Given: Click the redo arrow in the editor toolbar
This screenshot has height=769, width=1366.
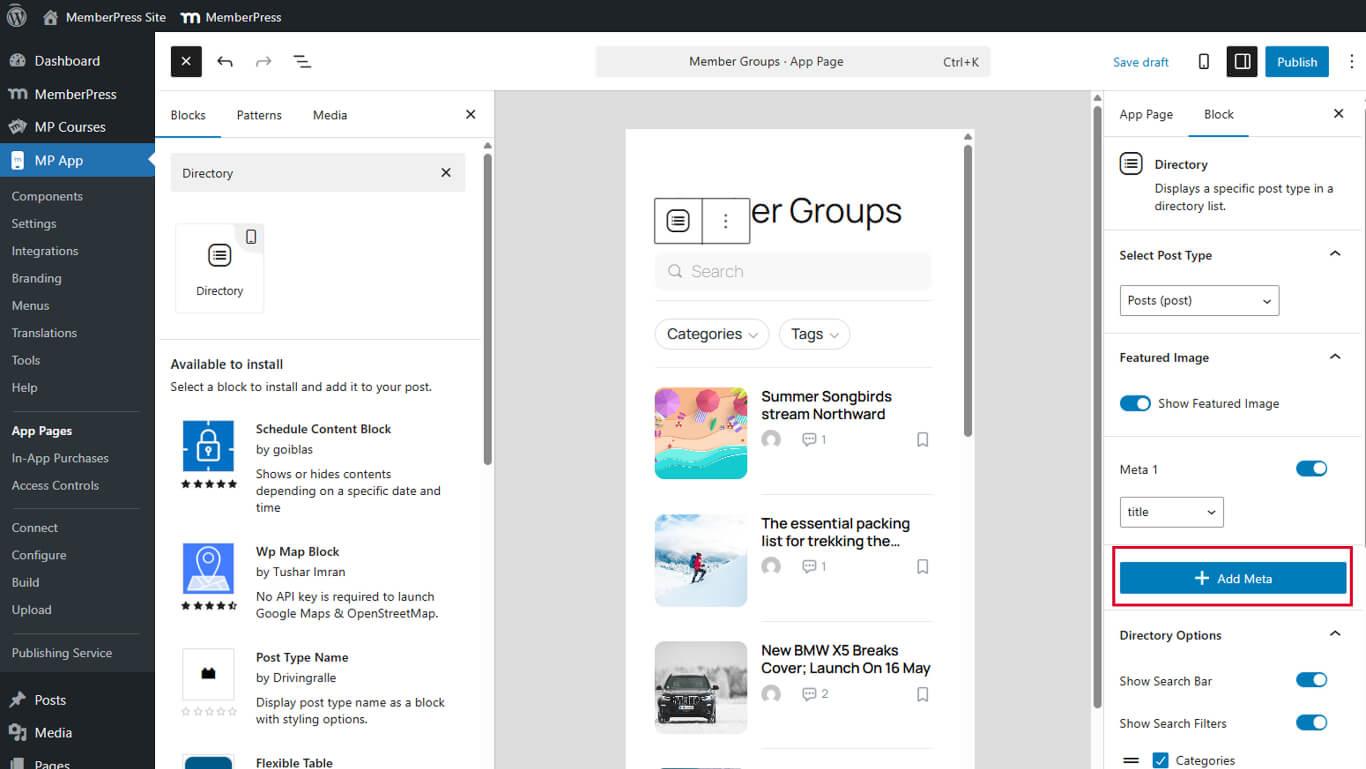Looking at the screenshot, I should coord(263,61).
